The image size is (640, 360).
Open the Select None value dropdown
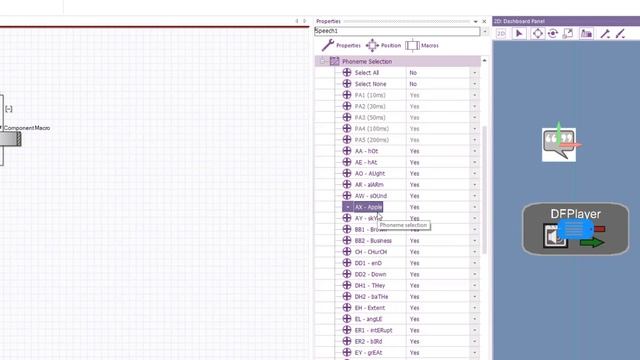pos(475,84)
